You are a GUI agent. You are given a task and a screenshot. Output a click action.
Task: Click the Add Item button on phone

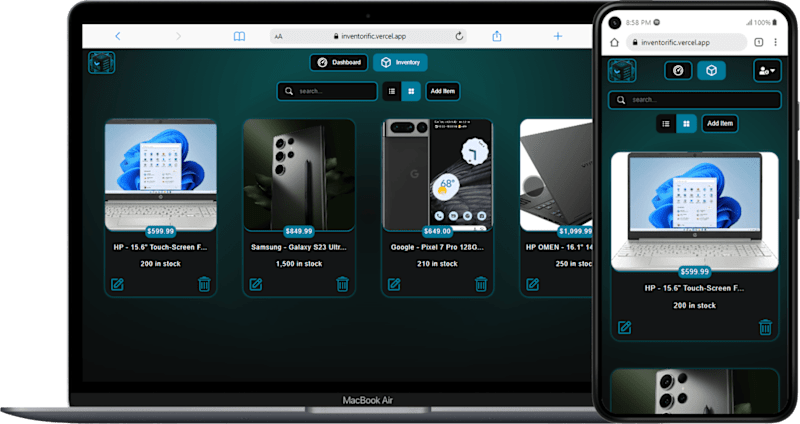[x=720, y=123]
